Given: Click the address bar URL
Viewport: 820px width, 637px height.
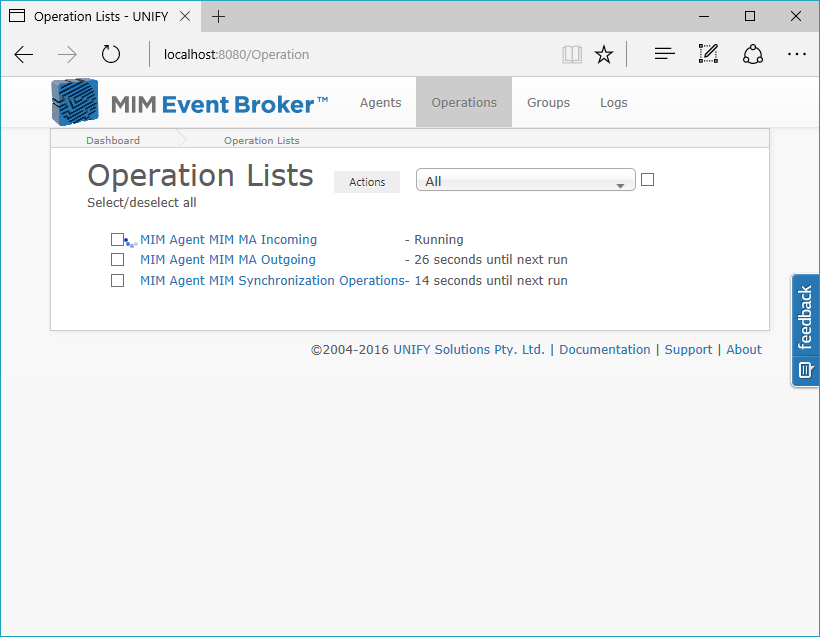Looking at the screenshot, I should coord(236,54).
